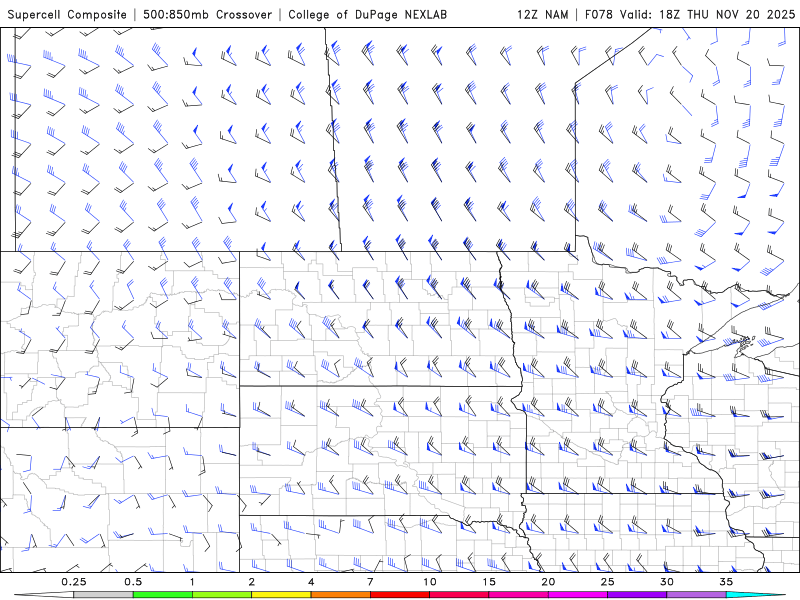800x600 pixels.
Task: Click the legend value 1
Action: [x=192, y=582]
